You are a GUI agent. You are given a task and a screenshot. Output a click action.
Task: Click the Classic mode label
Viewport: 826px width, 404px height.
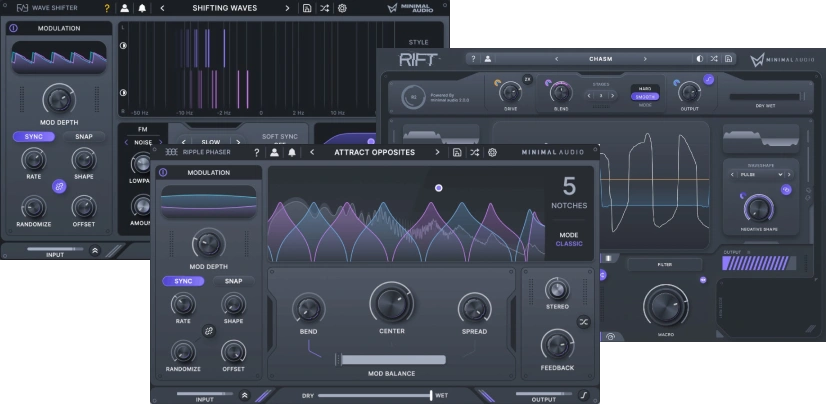pos(568,243)
